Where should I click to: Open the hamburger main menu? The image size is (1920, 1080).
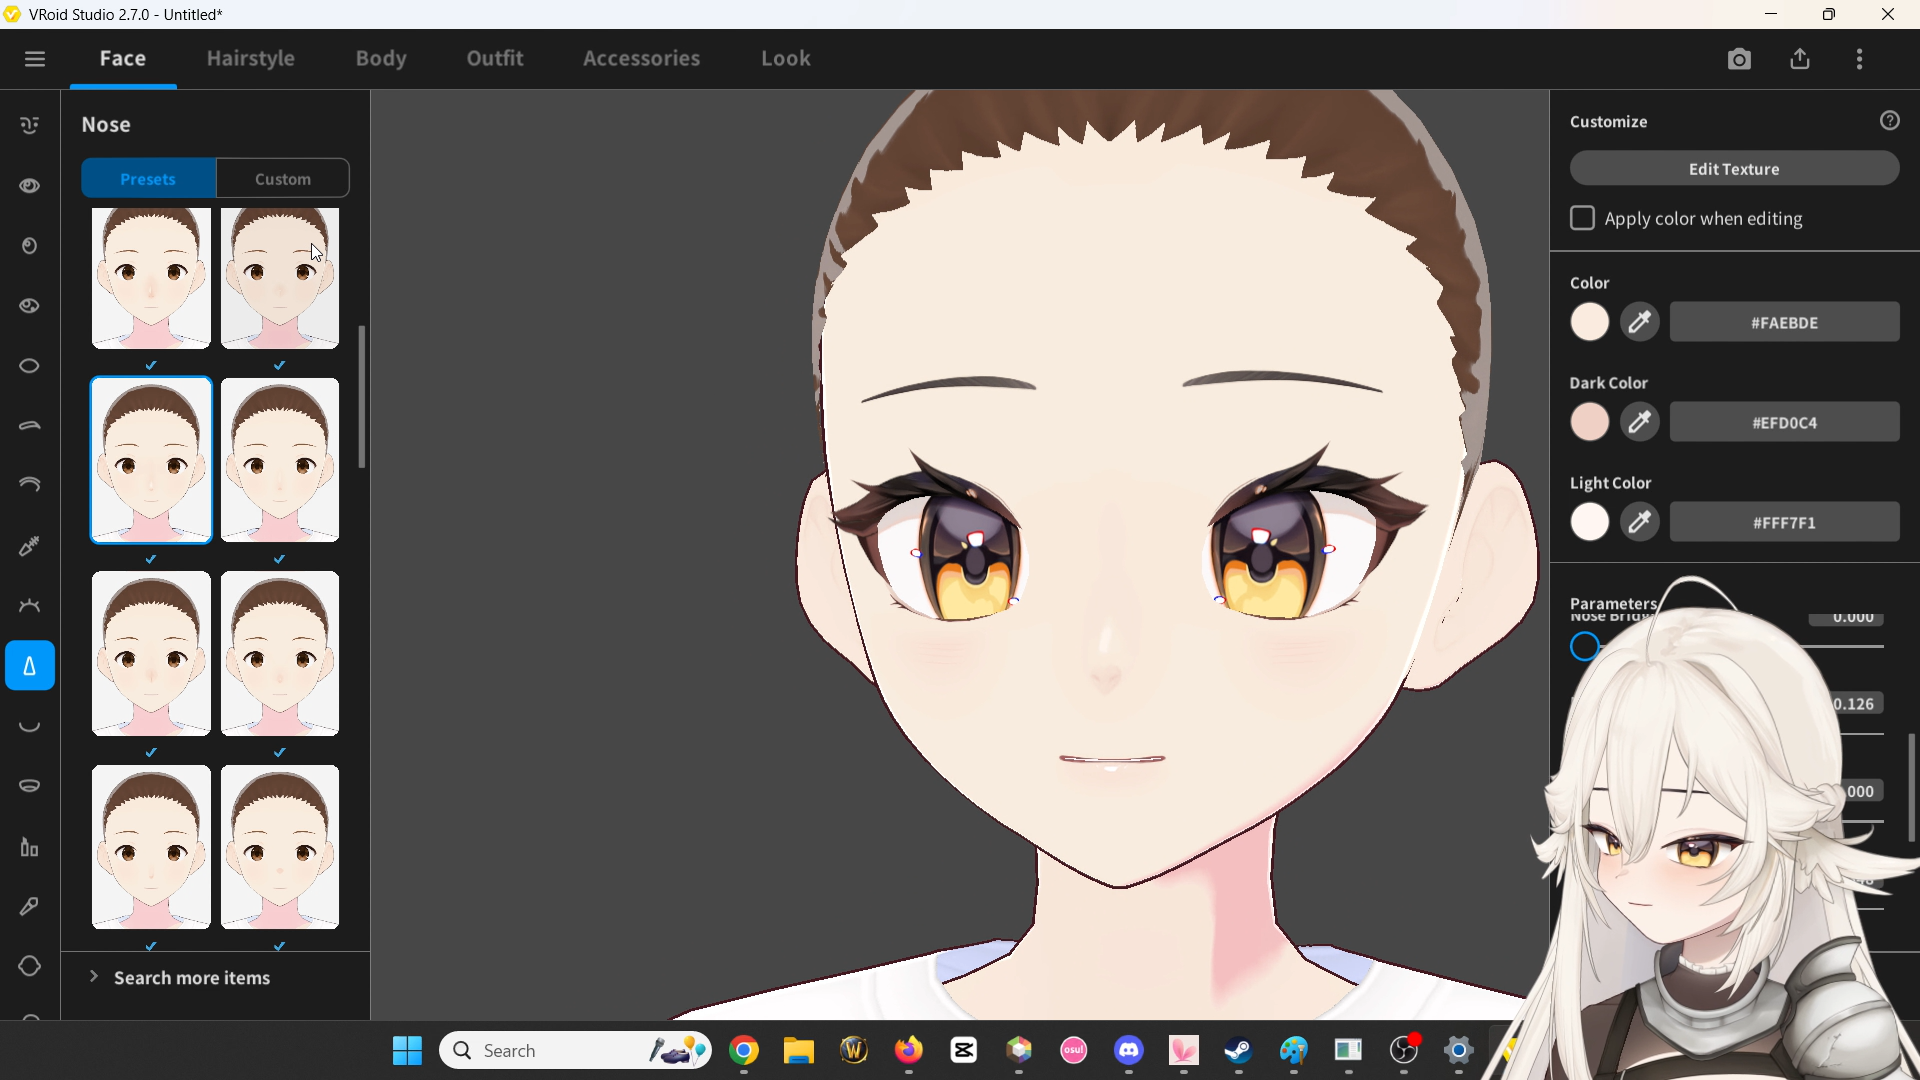[x=35, y=59]
